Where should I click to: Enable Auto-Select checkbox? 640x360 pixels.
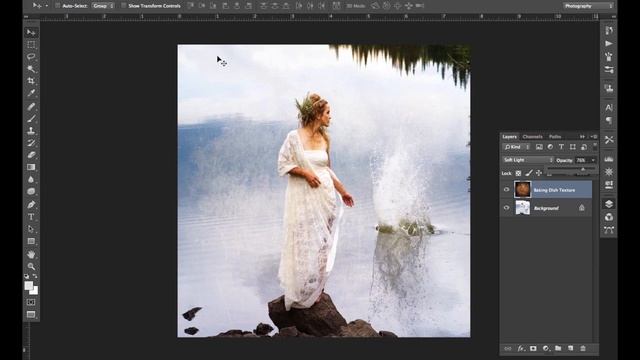[x=58, y=6]
